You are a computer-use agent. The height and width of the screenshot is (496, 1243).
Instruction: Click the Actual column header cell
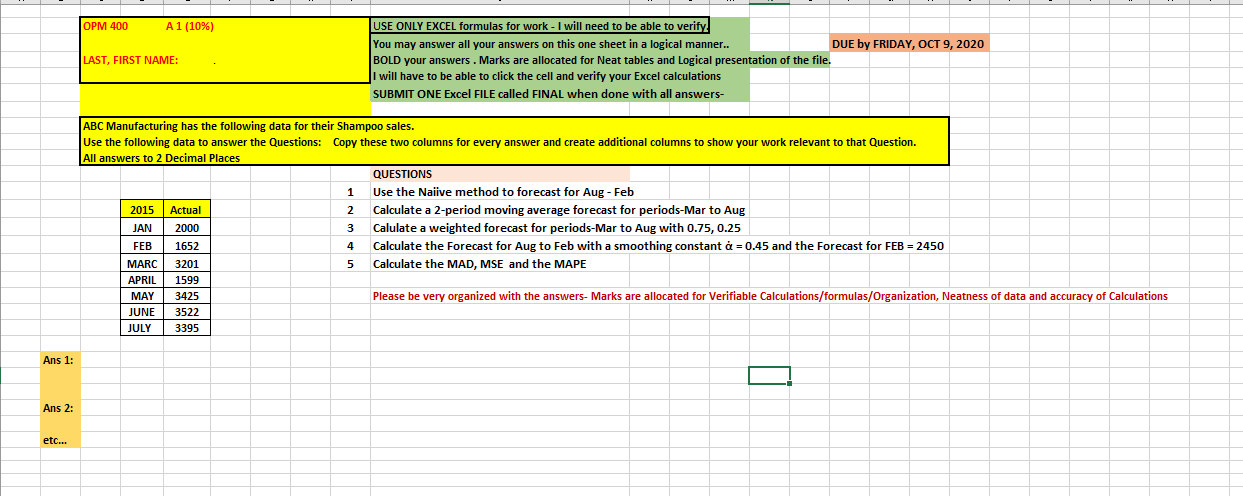(x=186, y=210)
